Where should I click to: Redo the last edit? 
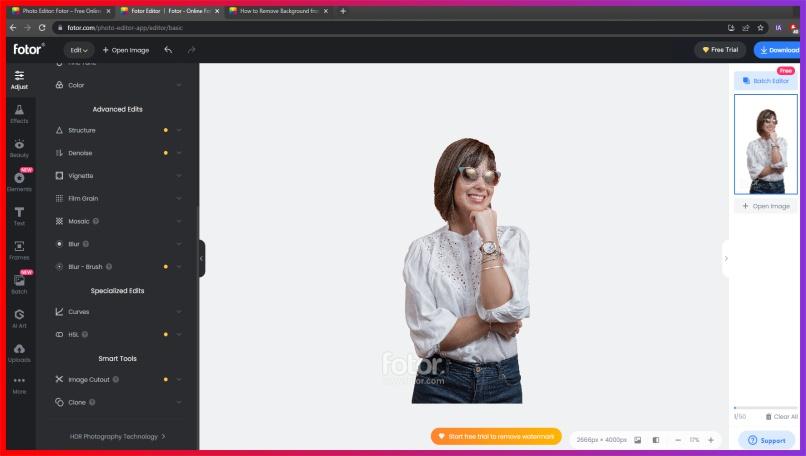tap(192, 50)
